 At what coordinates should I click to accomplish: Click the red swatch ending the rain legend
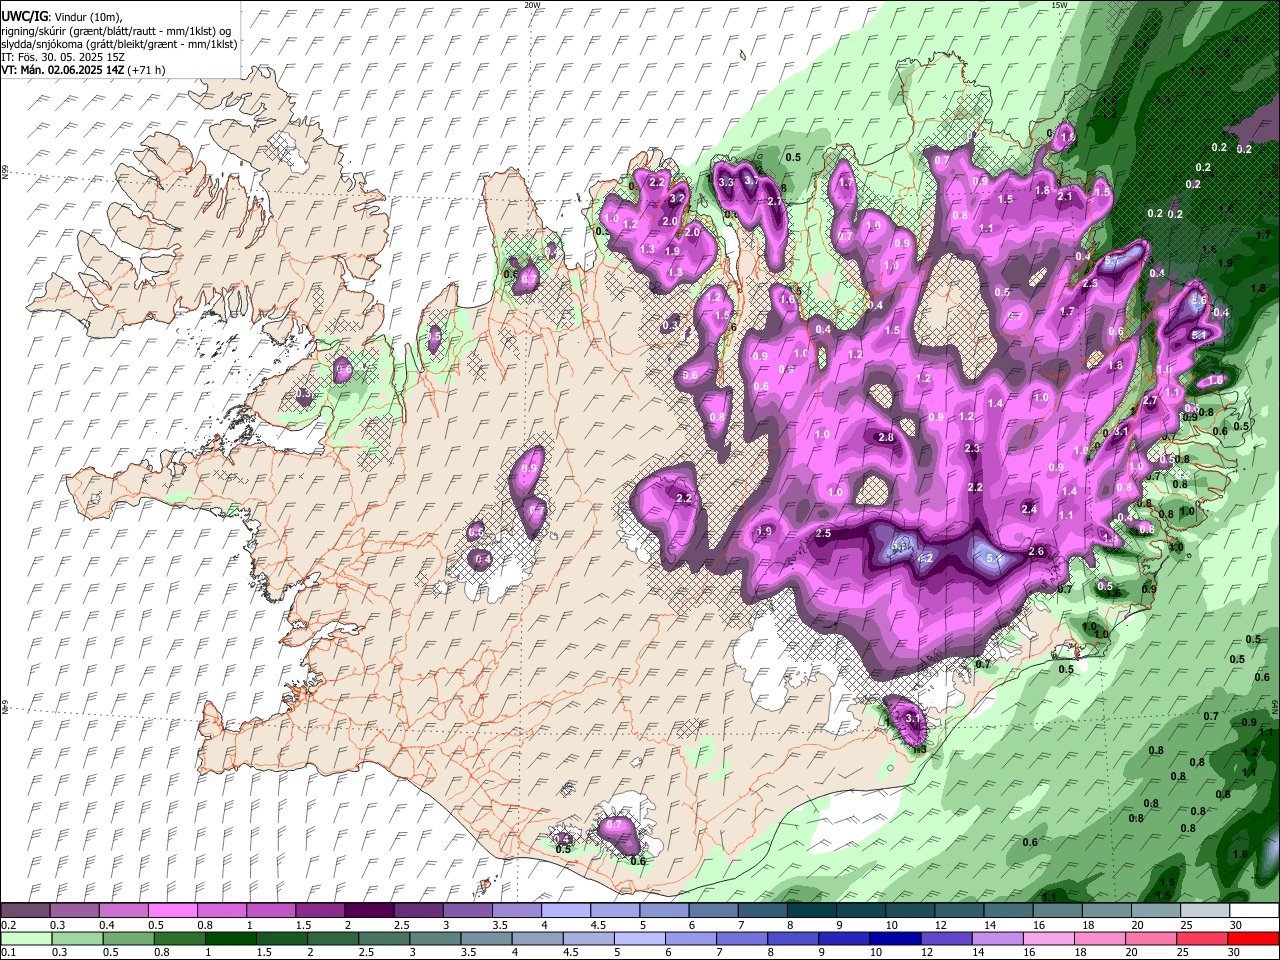pos(1254,939)
